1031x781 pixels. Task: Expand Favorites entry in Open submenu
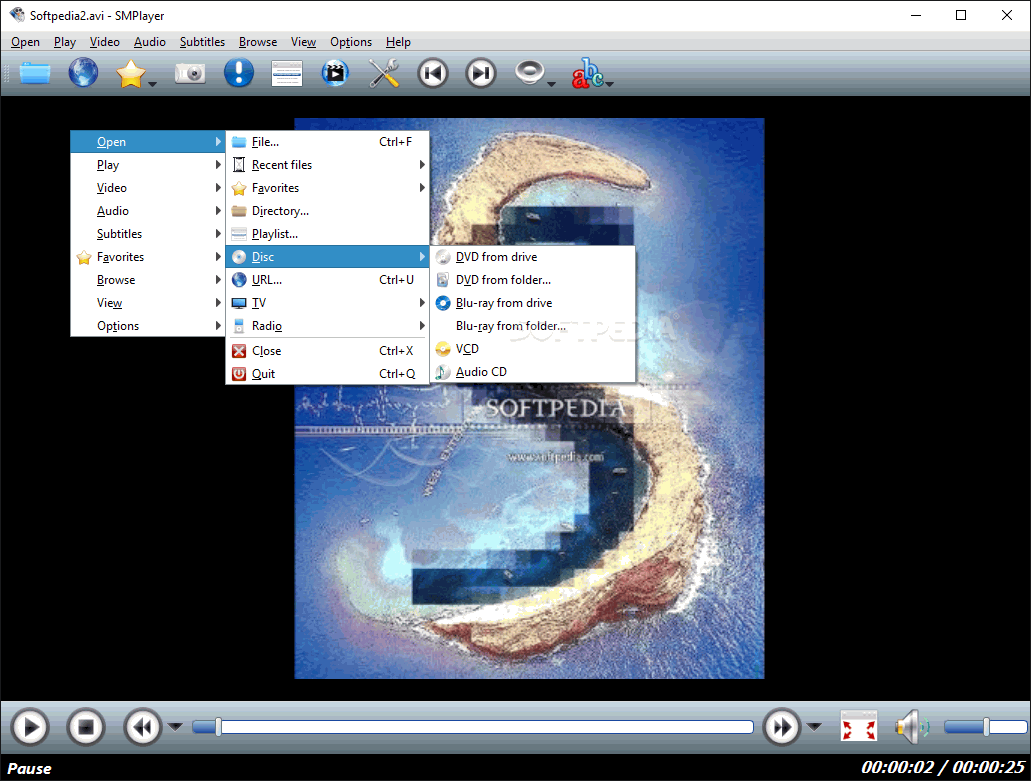327,188
